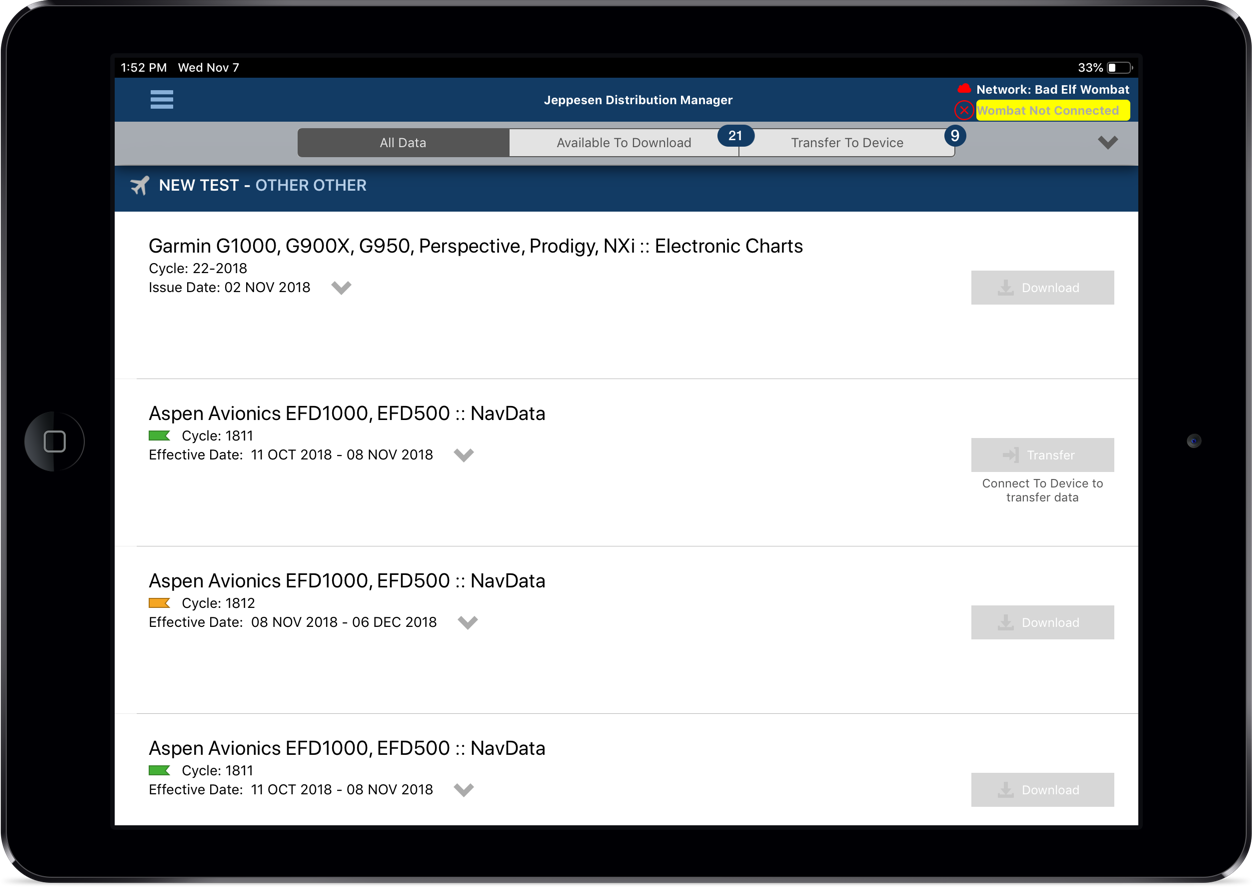Viewport: 1253px width, 888px height.
Task: Switch to Available To Download tab
Action: coord(624,143)
